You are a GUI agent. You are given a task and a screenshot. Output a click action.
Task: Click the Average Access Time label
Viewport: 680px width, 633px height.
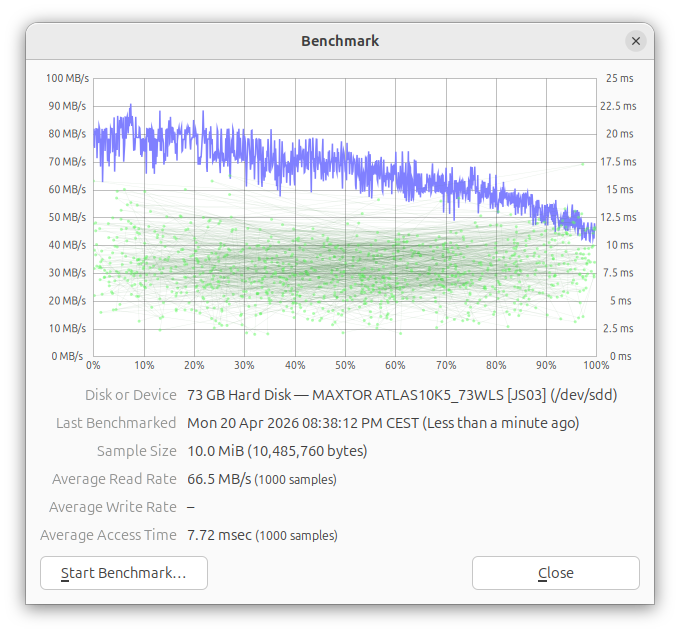tap(108, 535)
